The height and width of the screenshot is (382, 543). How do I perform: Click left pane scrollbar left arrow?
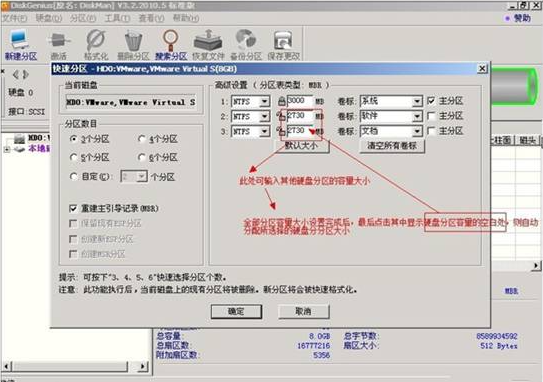(7, 366)
